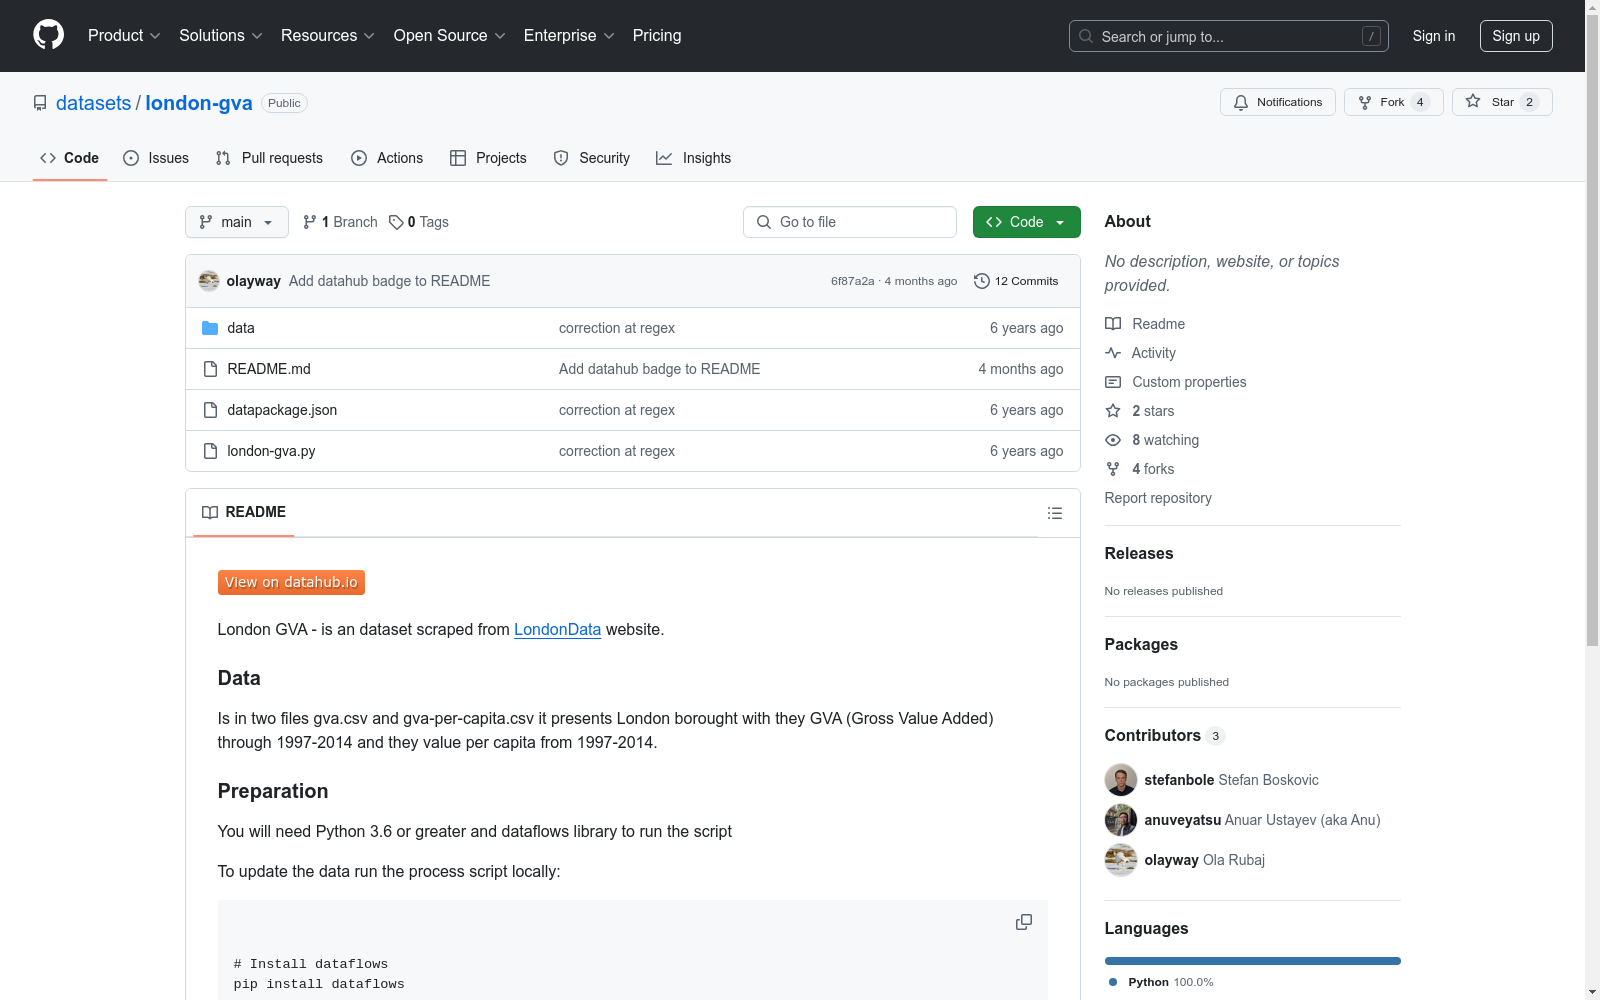Follow the LondonData link
The height and width of the screenshot is (1000, 1600).
pyautogui.click(x=557, y=630)
